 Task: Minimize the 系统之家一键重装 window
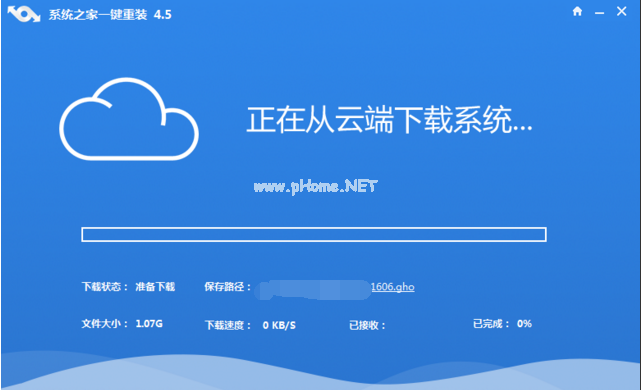pos(599,13)
